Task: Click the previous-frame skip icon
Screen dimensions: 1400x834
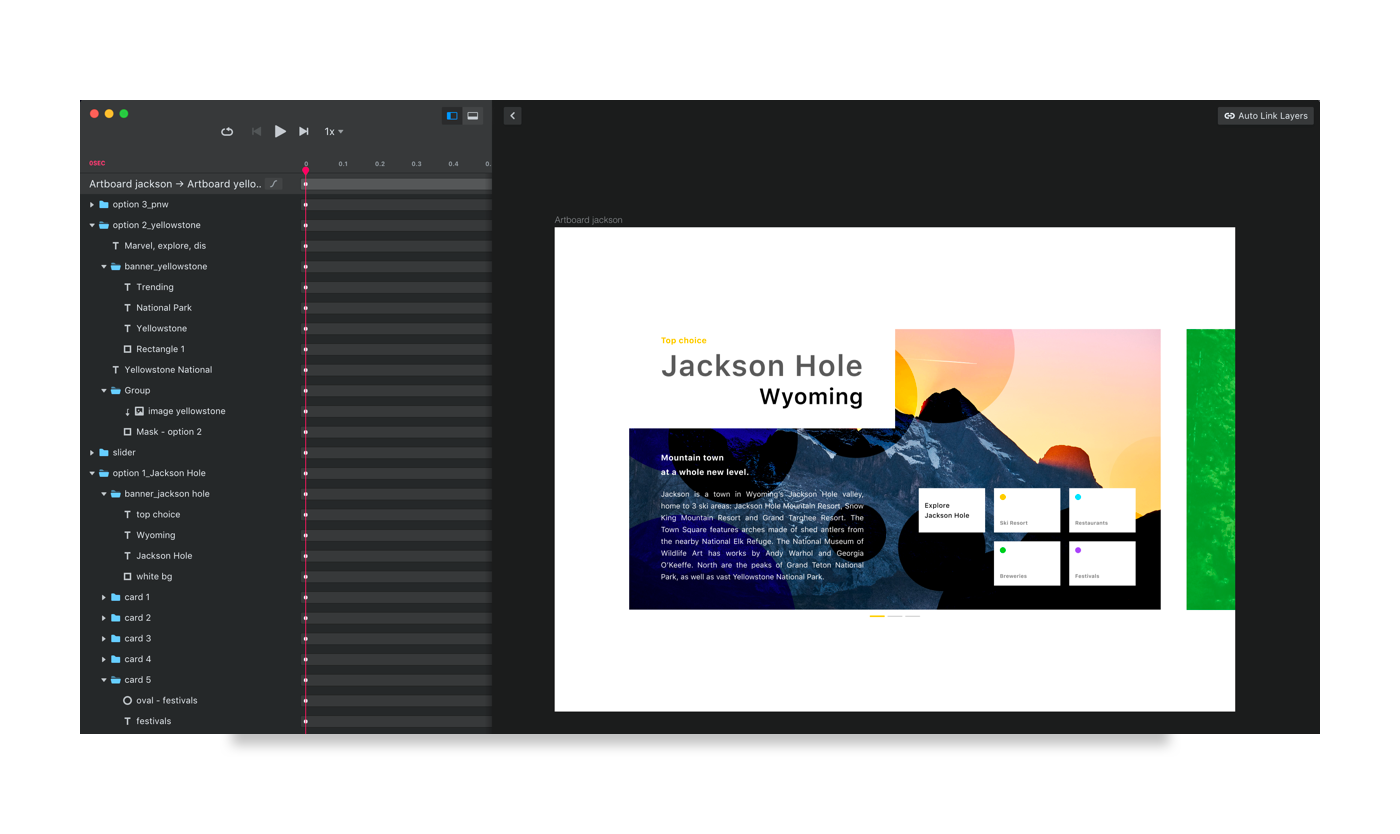Action: click(x=256, y=131)
